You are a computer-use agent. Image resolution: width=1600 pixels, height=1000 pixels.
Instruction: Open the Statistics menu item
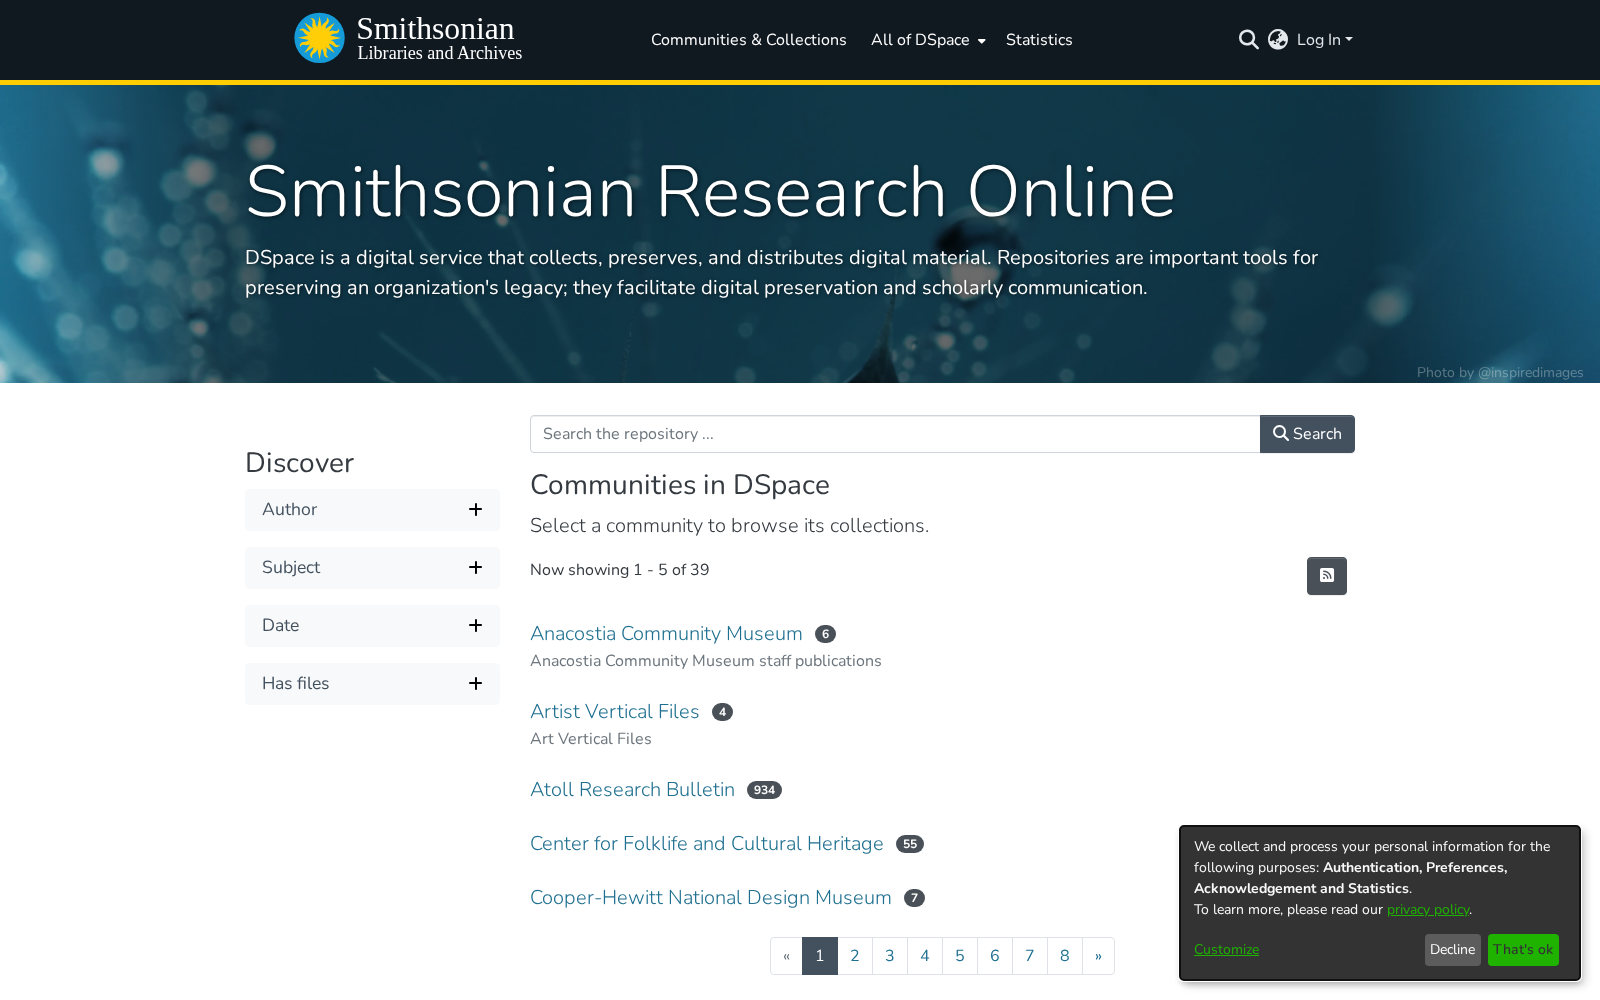pos(1039,40)
